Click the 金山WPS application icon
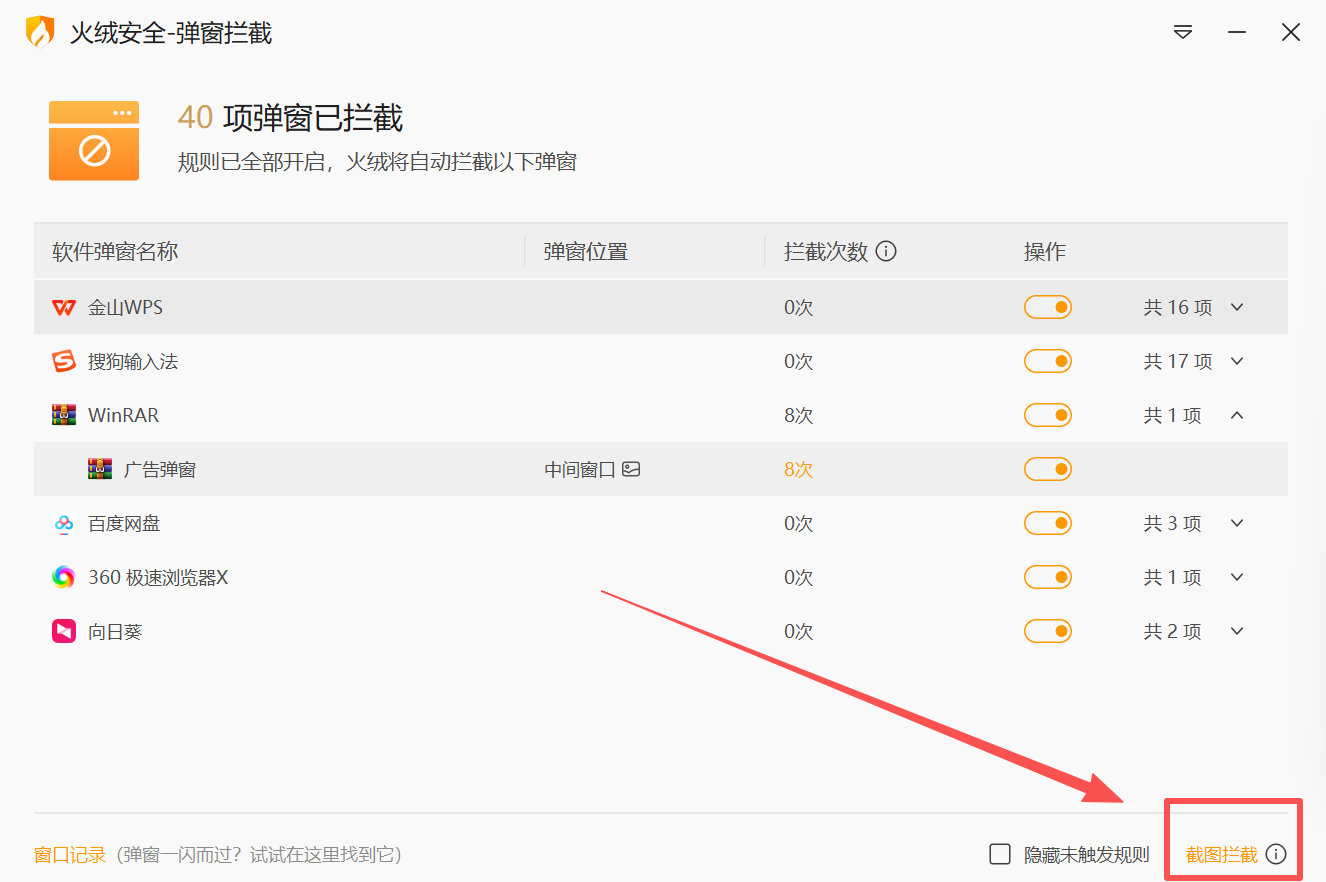The width and height of the screenshot is (1326, 882). 63,307
